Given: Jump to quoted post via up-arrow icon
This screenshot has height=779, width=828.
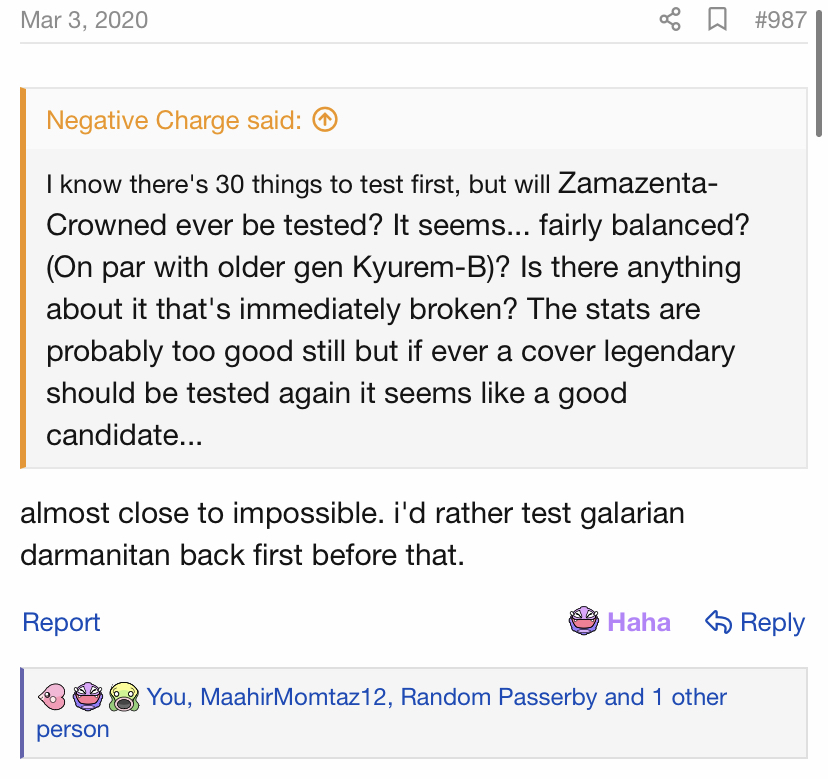Looking at the screenshot, I should (x=325, y=121).
